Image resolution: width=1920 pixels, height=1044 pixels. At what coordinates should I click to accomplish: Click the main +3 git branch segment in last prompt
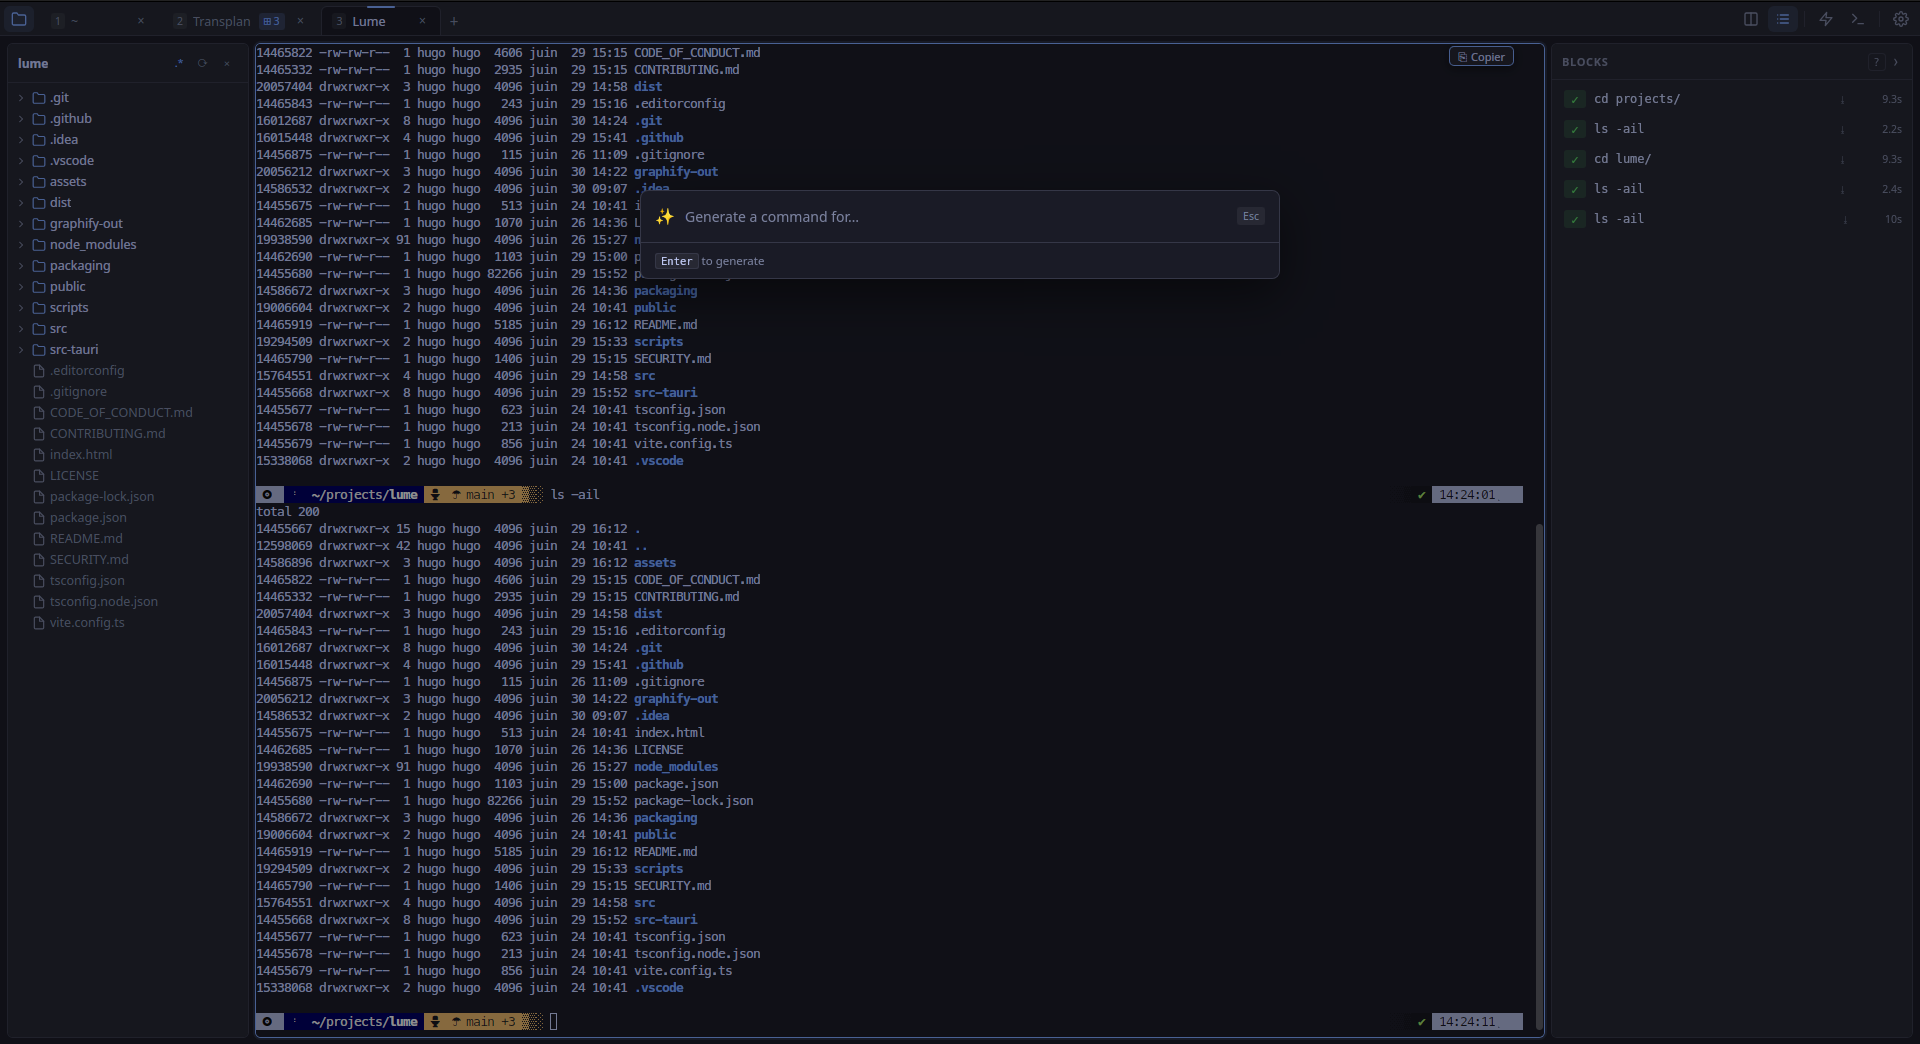click(484, 1022)
